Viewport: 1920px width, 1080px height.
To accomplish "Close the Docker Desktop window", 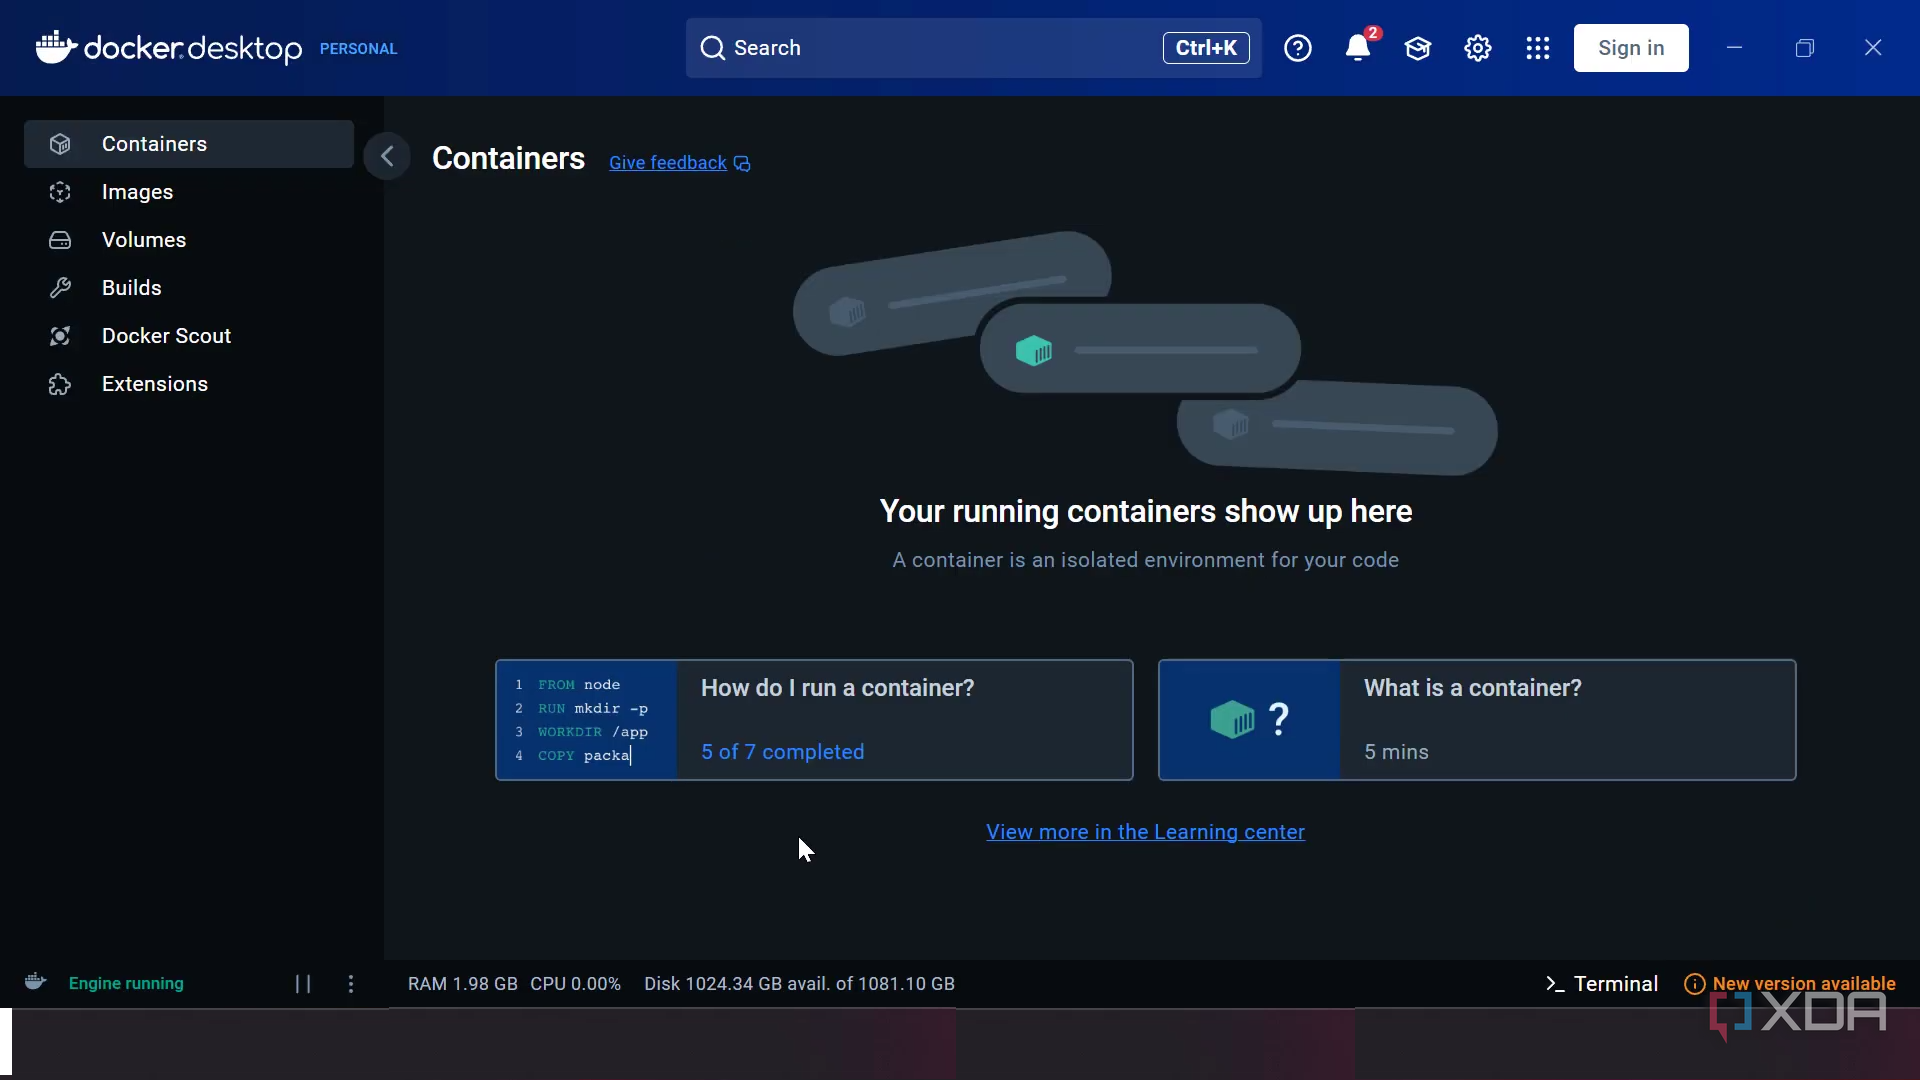I will [x=1873, y=48].
